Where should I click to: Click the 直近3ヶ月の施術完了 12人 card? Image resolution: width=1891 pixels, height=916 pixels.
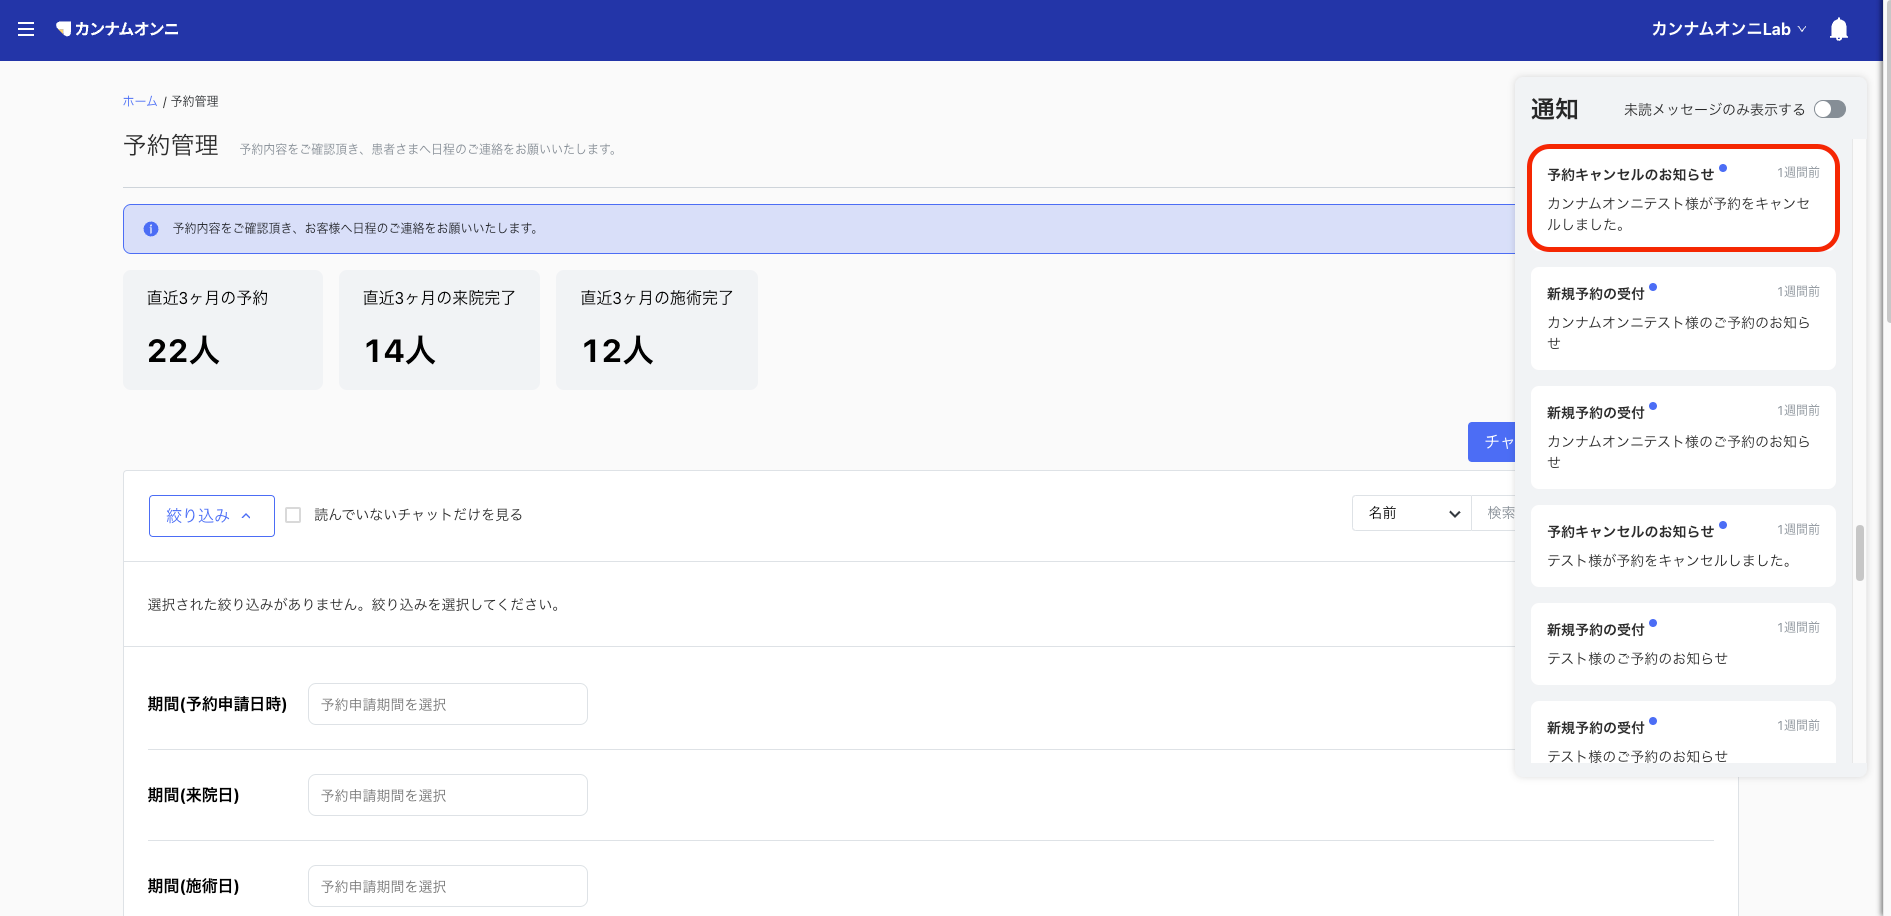click(x=657, y=330)
